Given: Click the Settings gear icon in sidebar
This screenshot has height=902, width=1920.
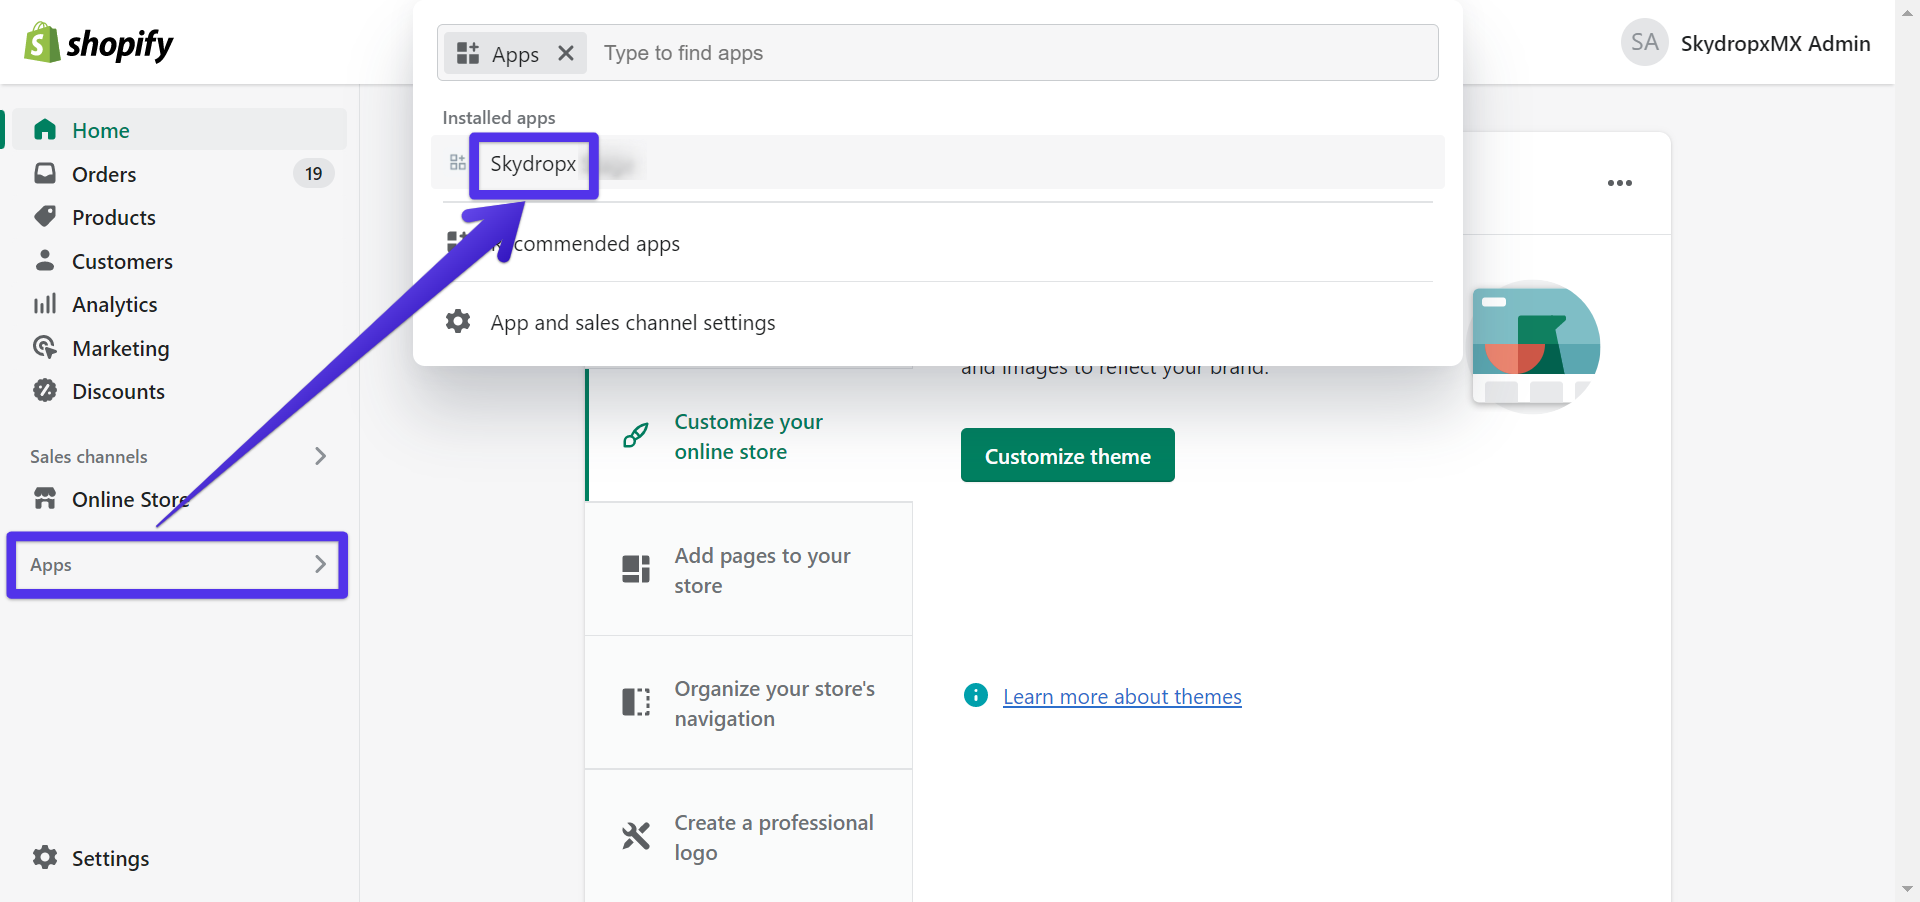Looking at the screenshot, I should coord(45,857).
